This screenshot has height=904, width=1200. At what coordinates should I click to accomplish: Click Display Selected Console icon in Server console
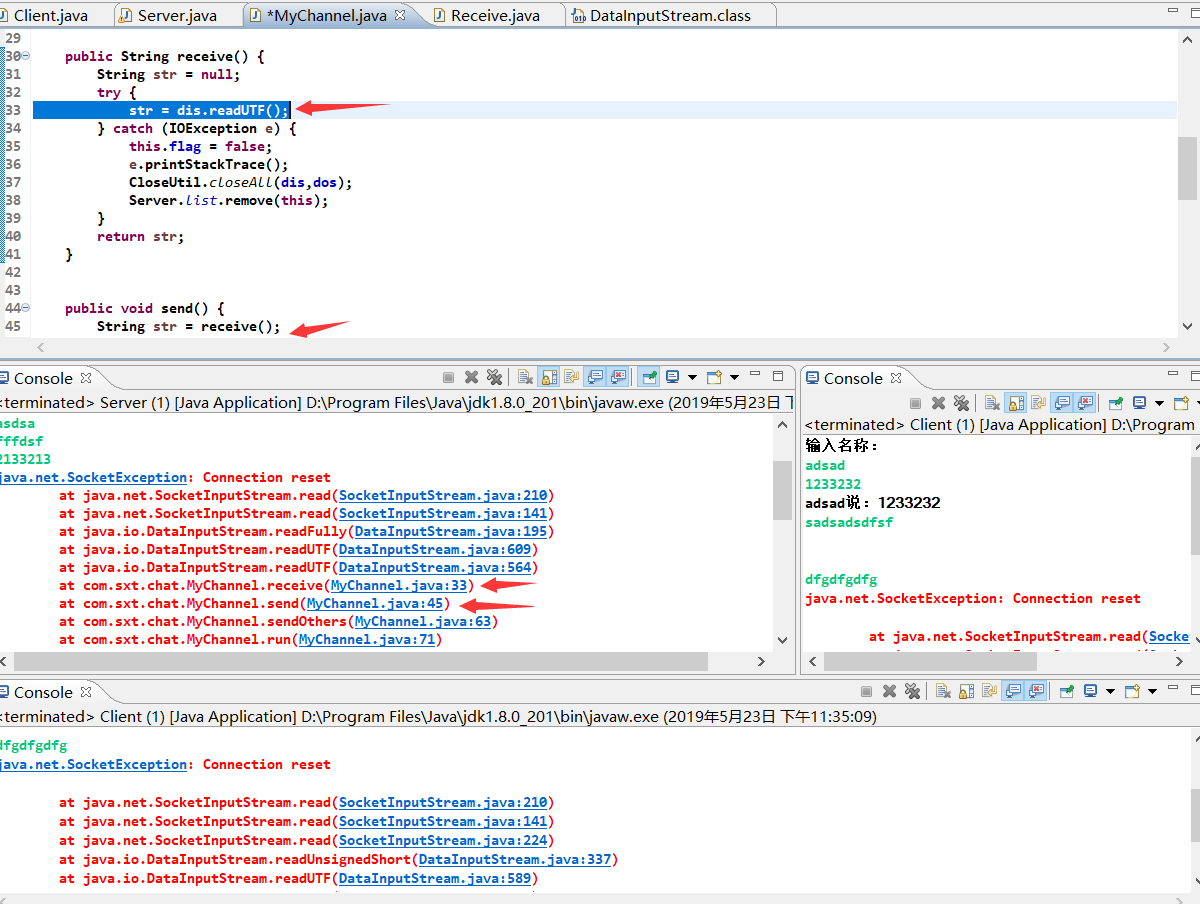click(x=673, y=377)
